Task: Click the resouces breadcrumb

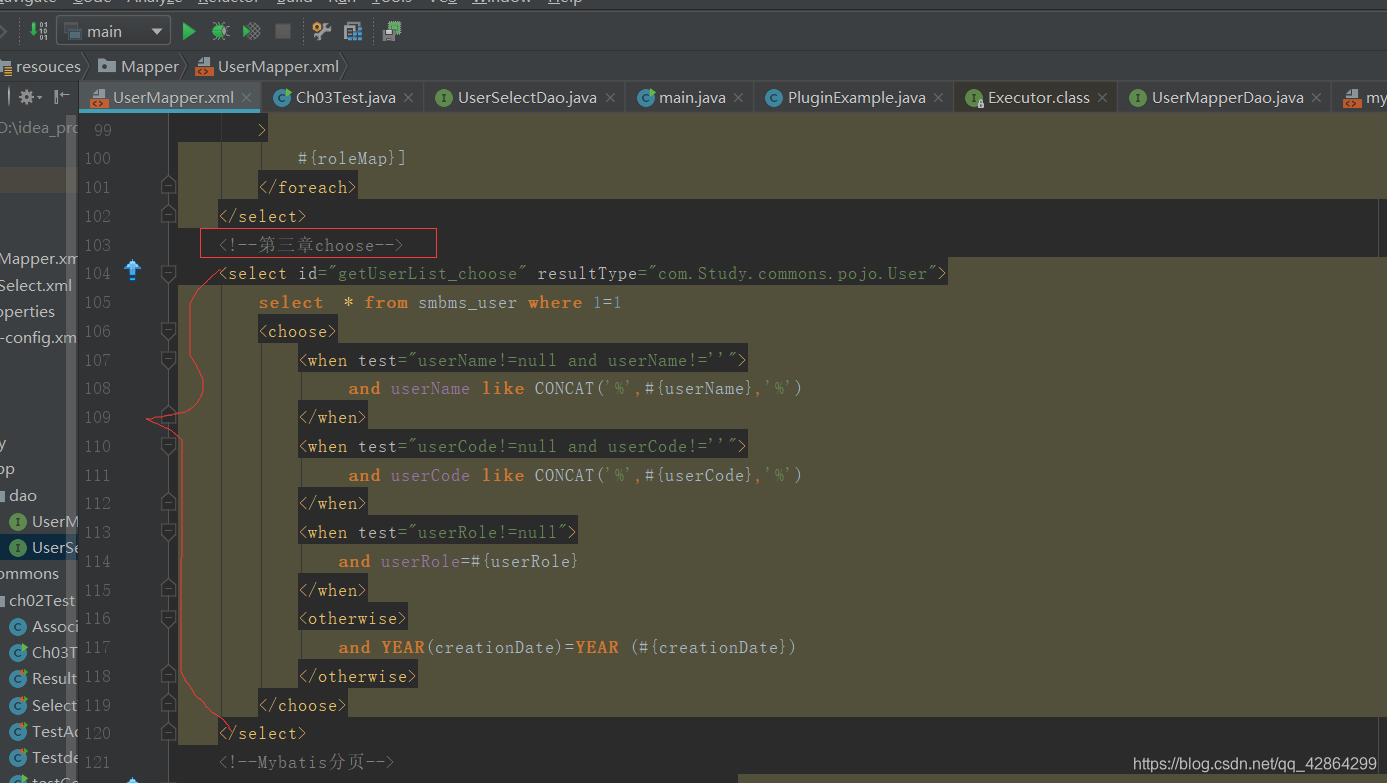Action: (x=40, y=67)
